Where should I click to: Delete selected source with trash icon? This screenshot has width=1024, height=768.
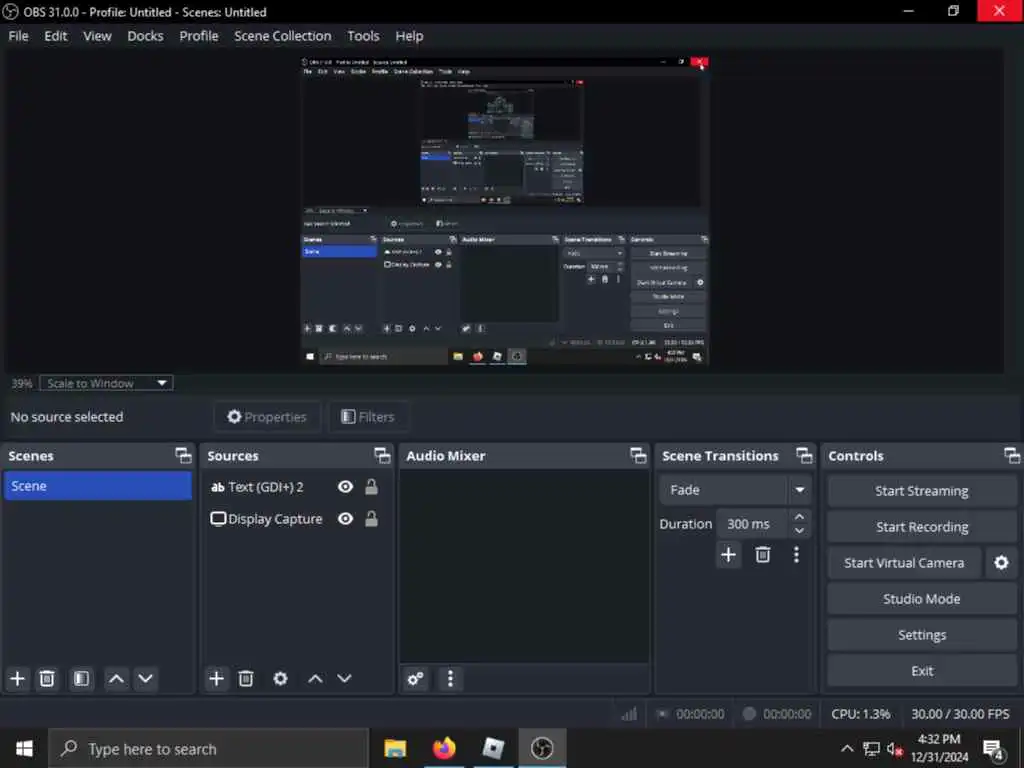click(x=246, y=679)
